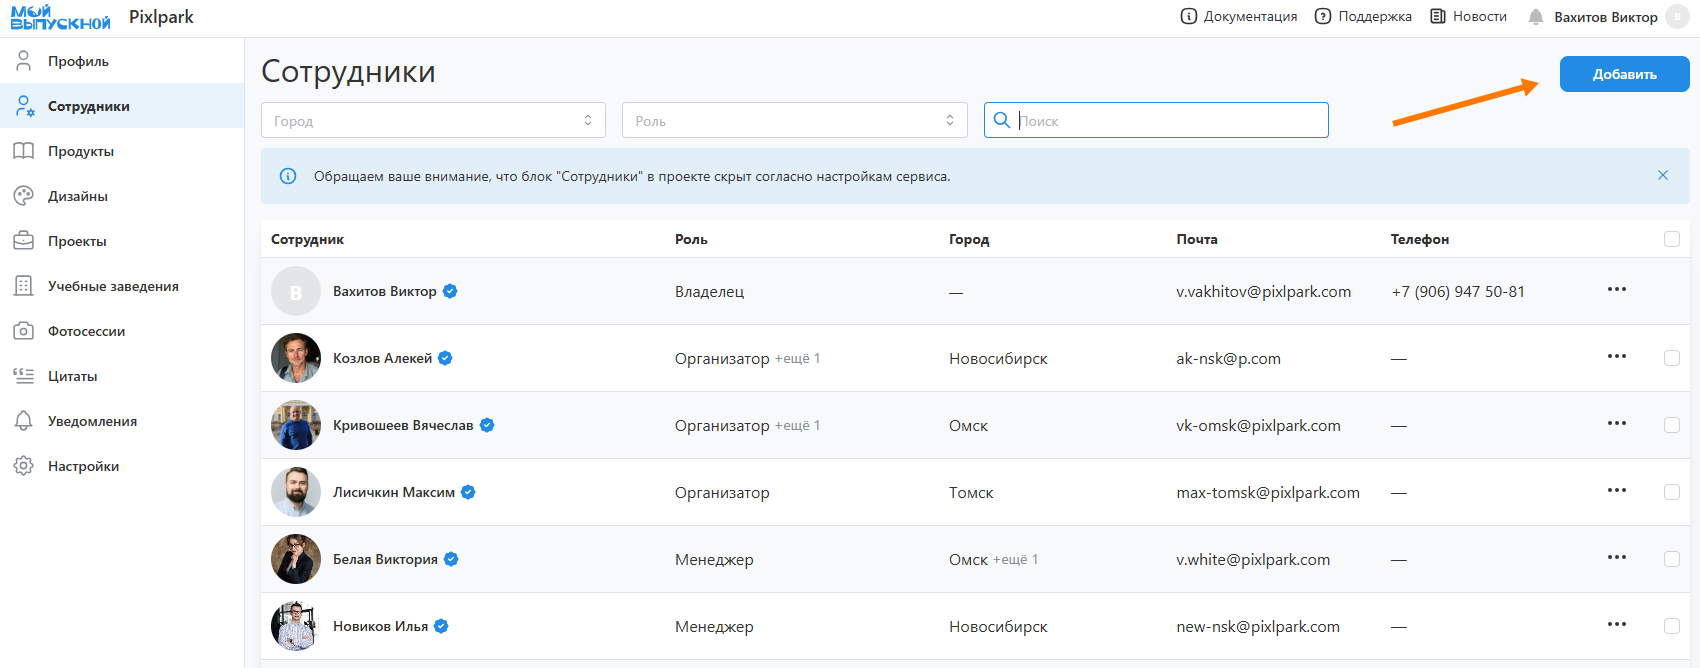1700x668 pixels.
Task: Open the Роль filter dropdown
Action: coord(794,120)
